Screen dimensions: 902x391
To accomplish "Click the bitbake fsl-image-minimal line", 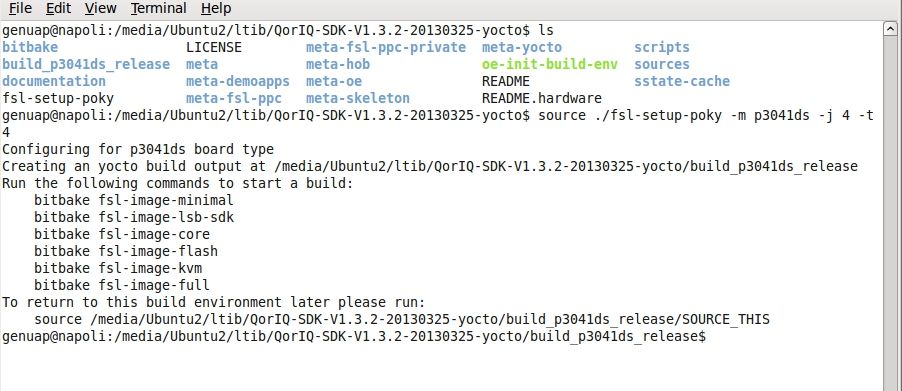I will 133,200.
